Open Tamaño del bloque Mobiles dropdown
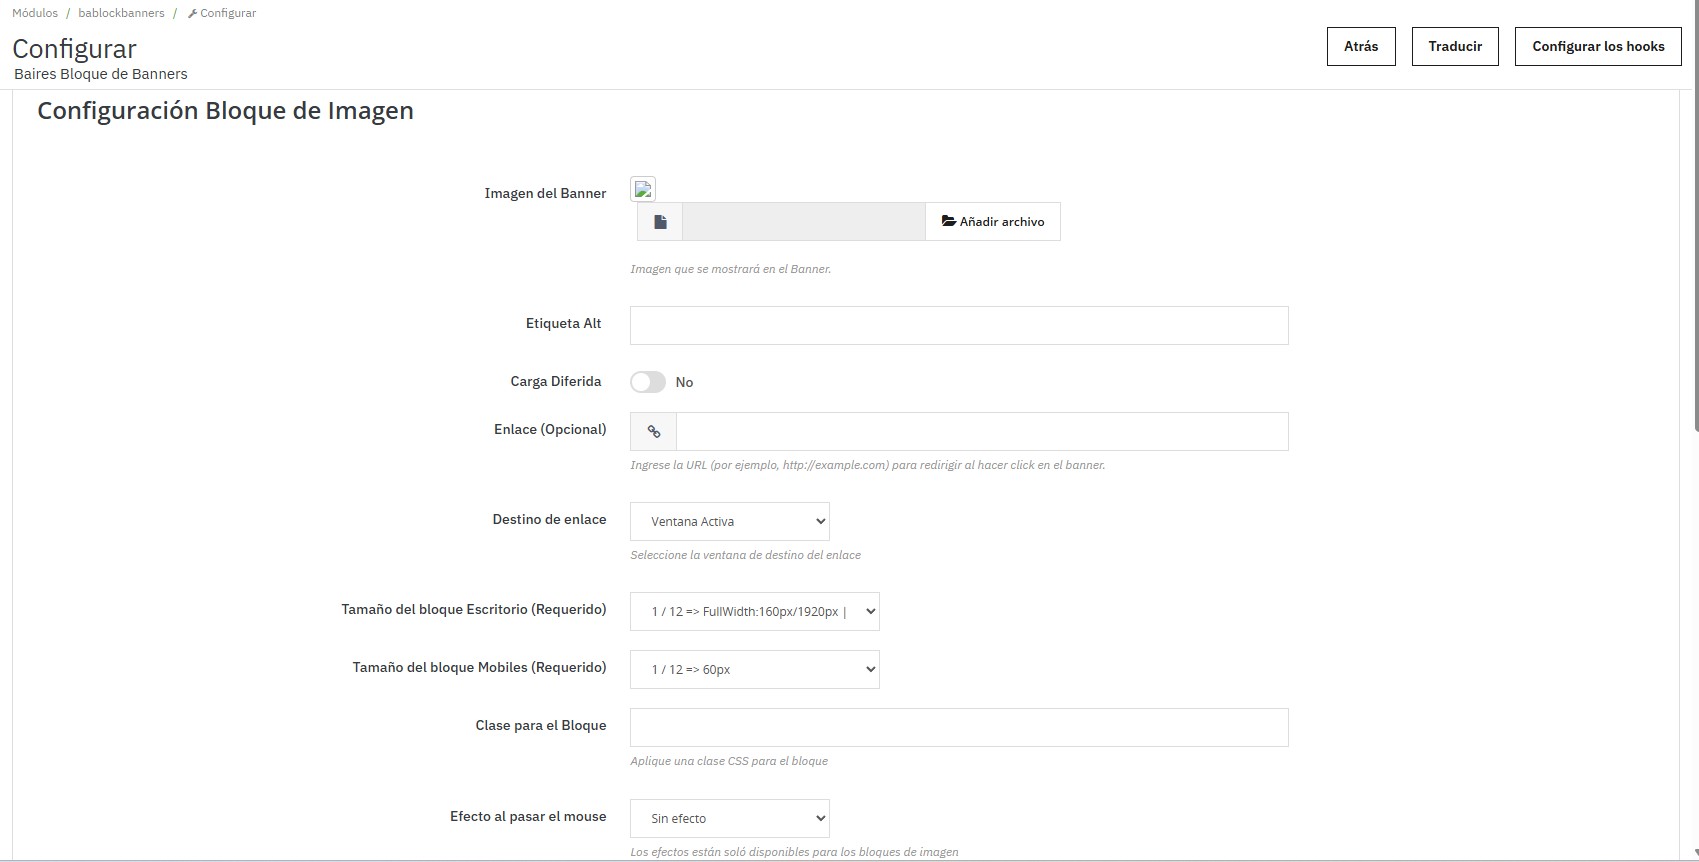This screenshot has width=1699, height=862. coord(755,670)
